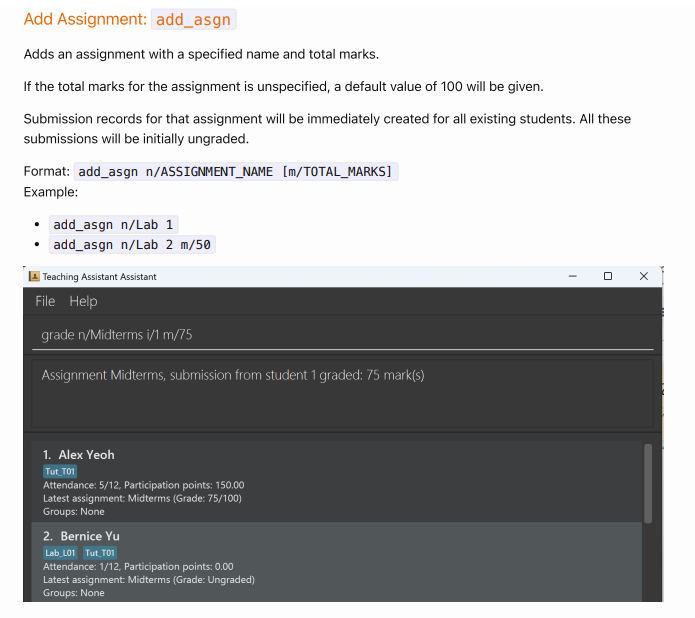695x618 pixels.
Task: Click the student list scrollbar
Action: pos(648,483)
